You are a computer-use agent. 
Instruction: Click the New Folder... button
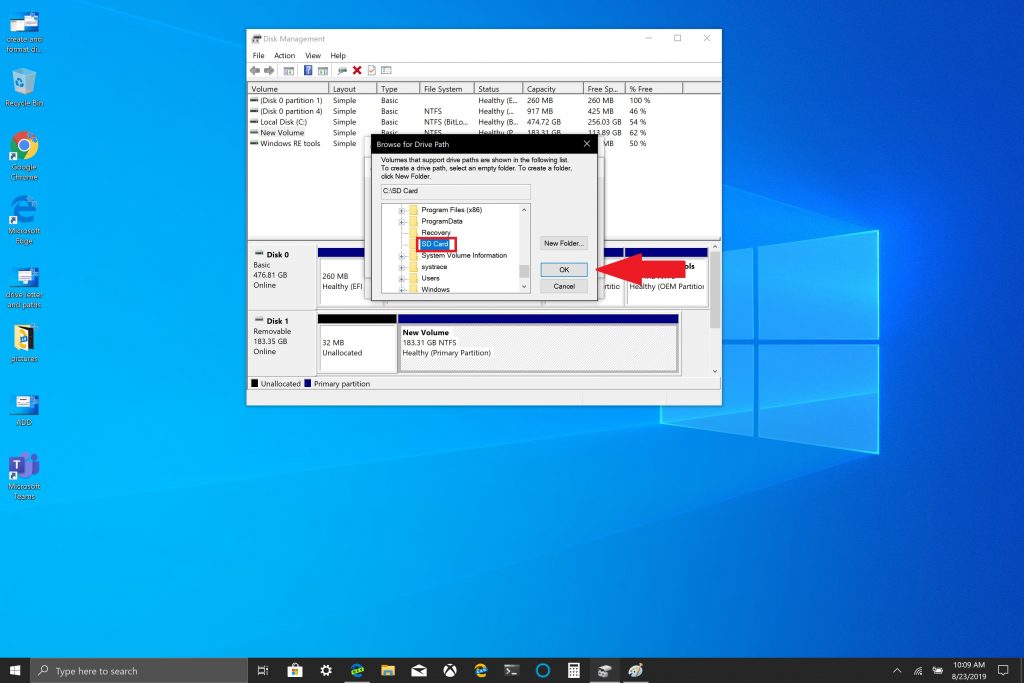564,243
